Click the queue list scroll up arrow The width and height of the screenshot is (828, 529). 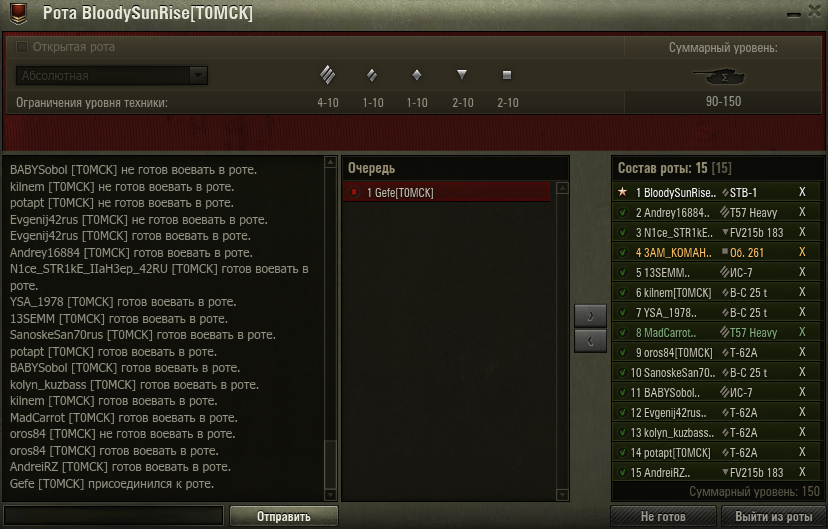coord(562,188)
